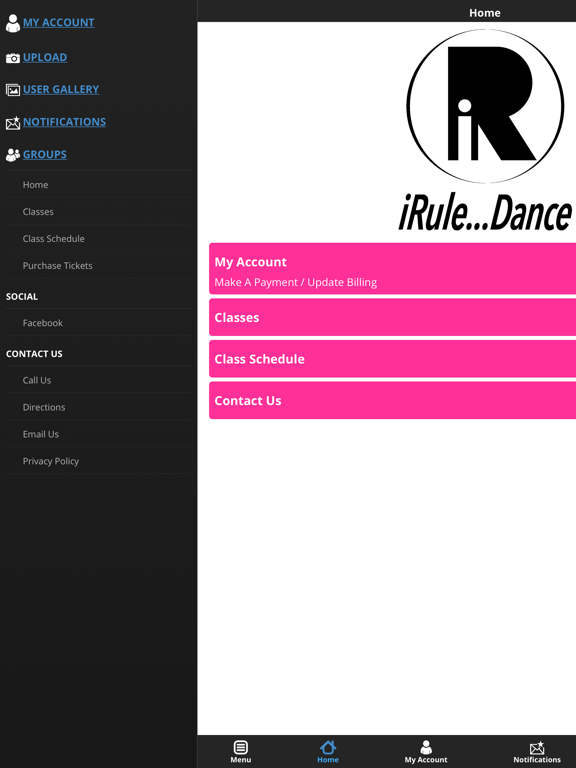The height and width of the screenshot is (768, 576).
Task: Click the My Account tab label in bottom bar
Action: pyautogui.click(x=426, y=760)
